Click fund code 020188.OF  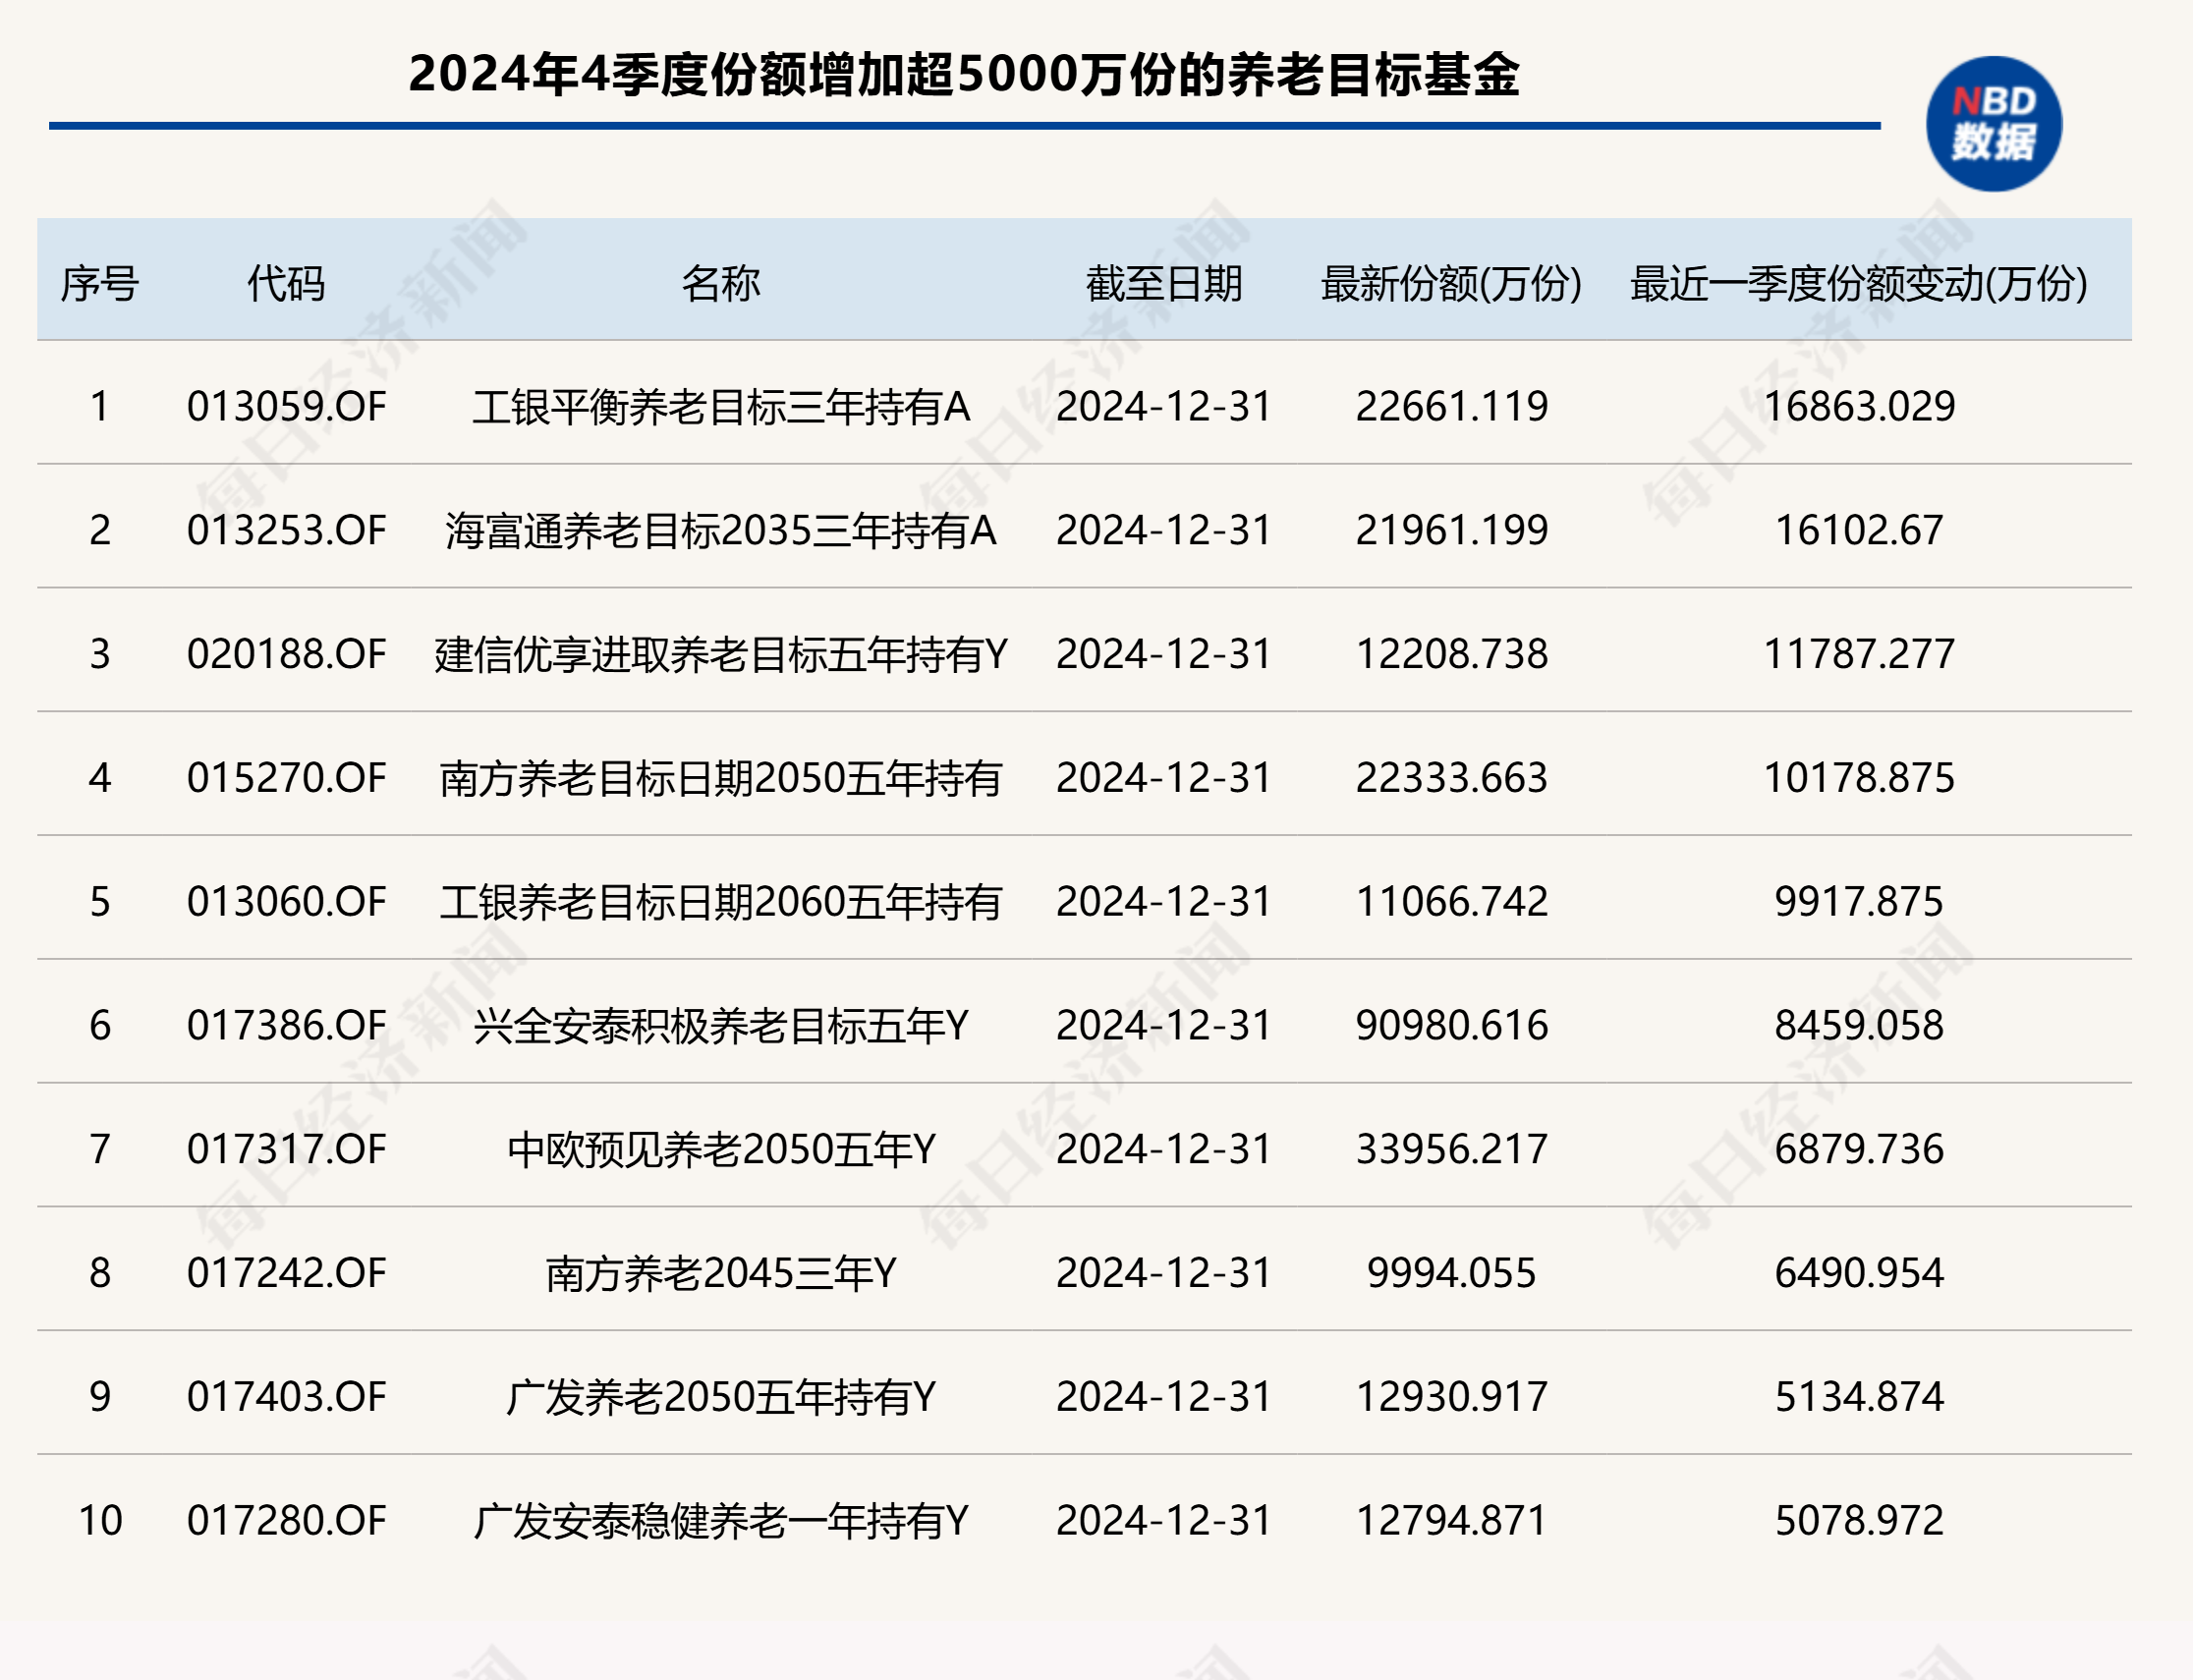click(x=287, y=655)
